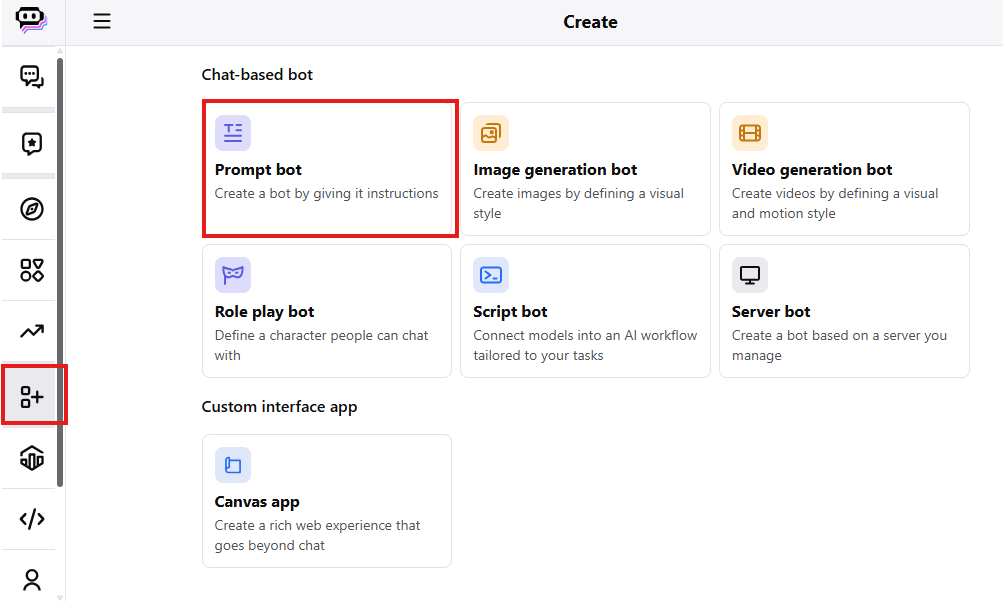Select the Video generation bot option
Viewport: 1003px width, 601px height.
coord(843,169)
